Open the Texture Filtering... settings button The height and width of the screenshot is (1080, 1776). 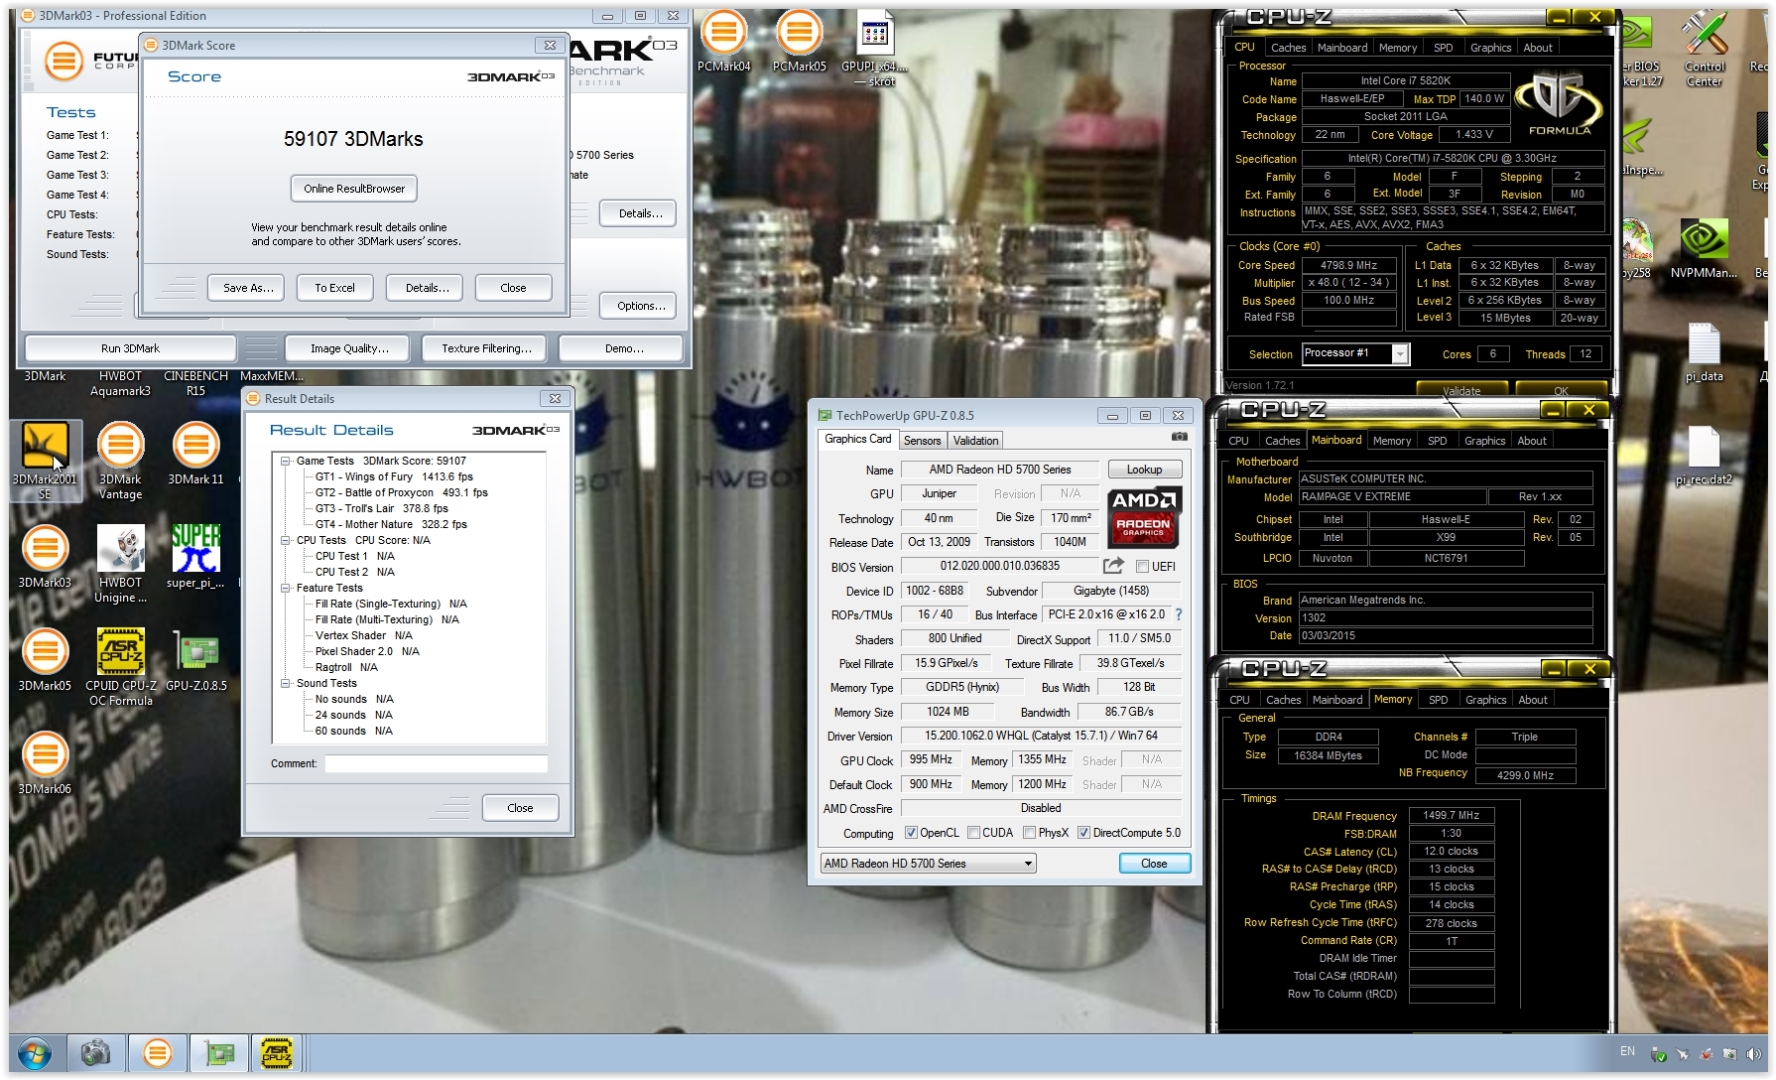tap(486, 349)
